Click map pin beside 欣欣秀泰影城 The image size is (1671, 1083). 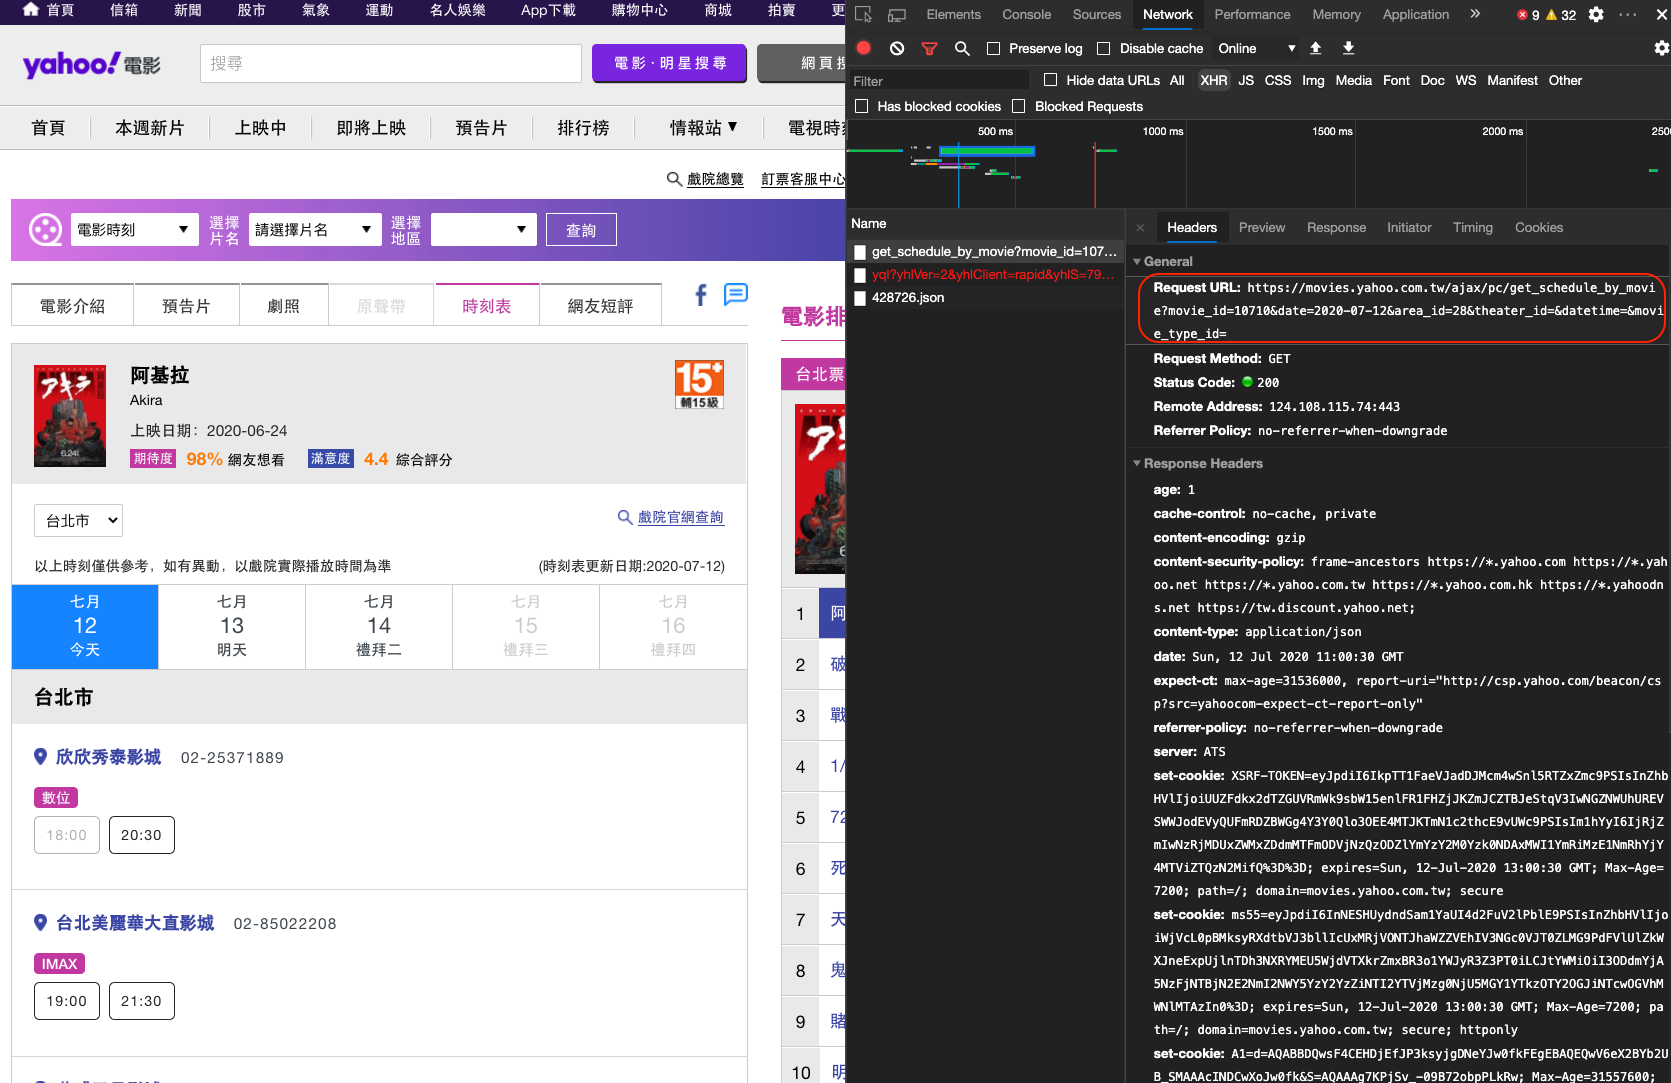[x=41, y=757]
